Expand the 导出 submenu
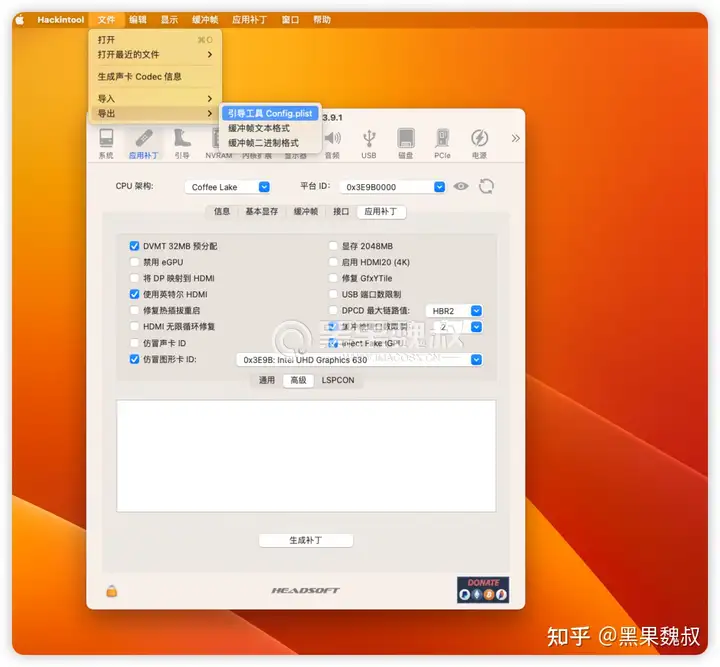This screenshot has width=720, height=667. pos(155,113)
